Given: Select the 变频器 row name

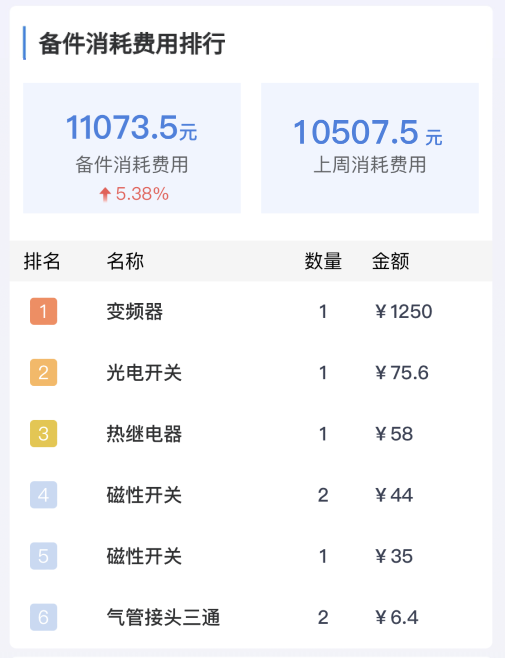Looking at the screenshot, I should 135,312.
